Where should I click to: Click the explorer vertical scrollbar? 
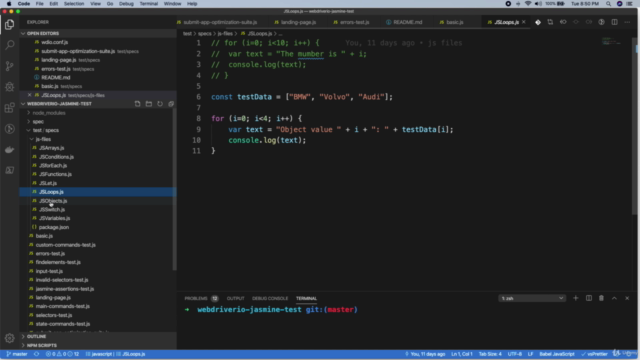(174, 188)
